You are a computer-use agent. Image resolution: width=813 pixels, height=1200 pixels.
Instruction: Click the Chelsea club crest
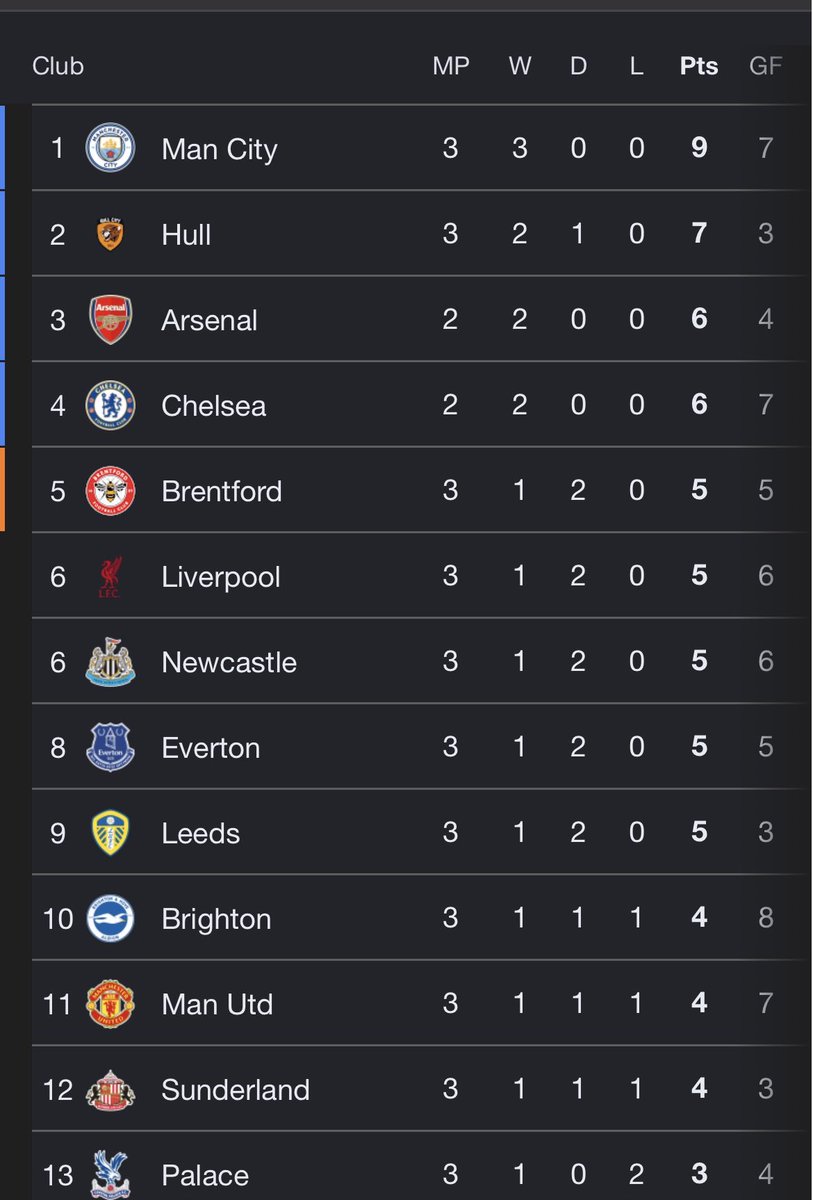pos(110,405)
